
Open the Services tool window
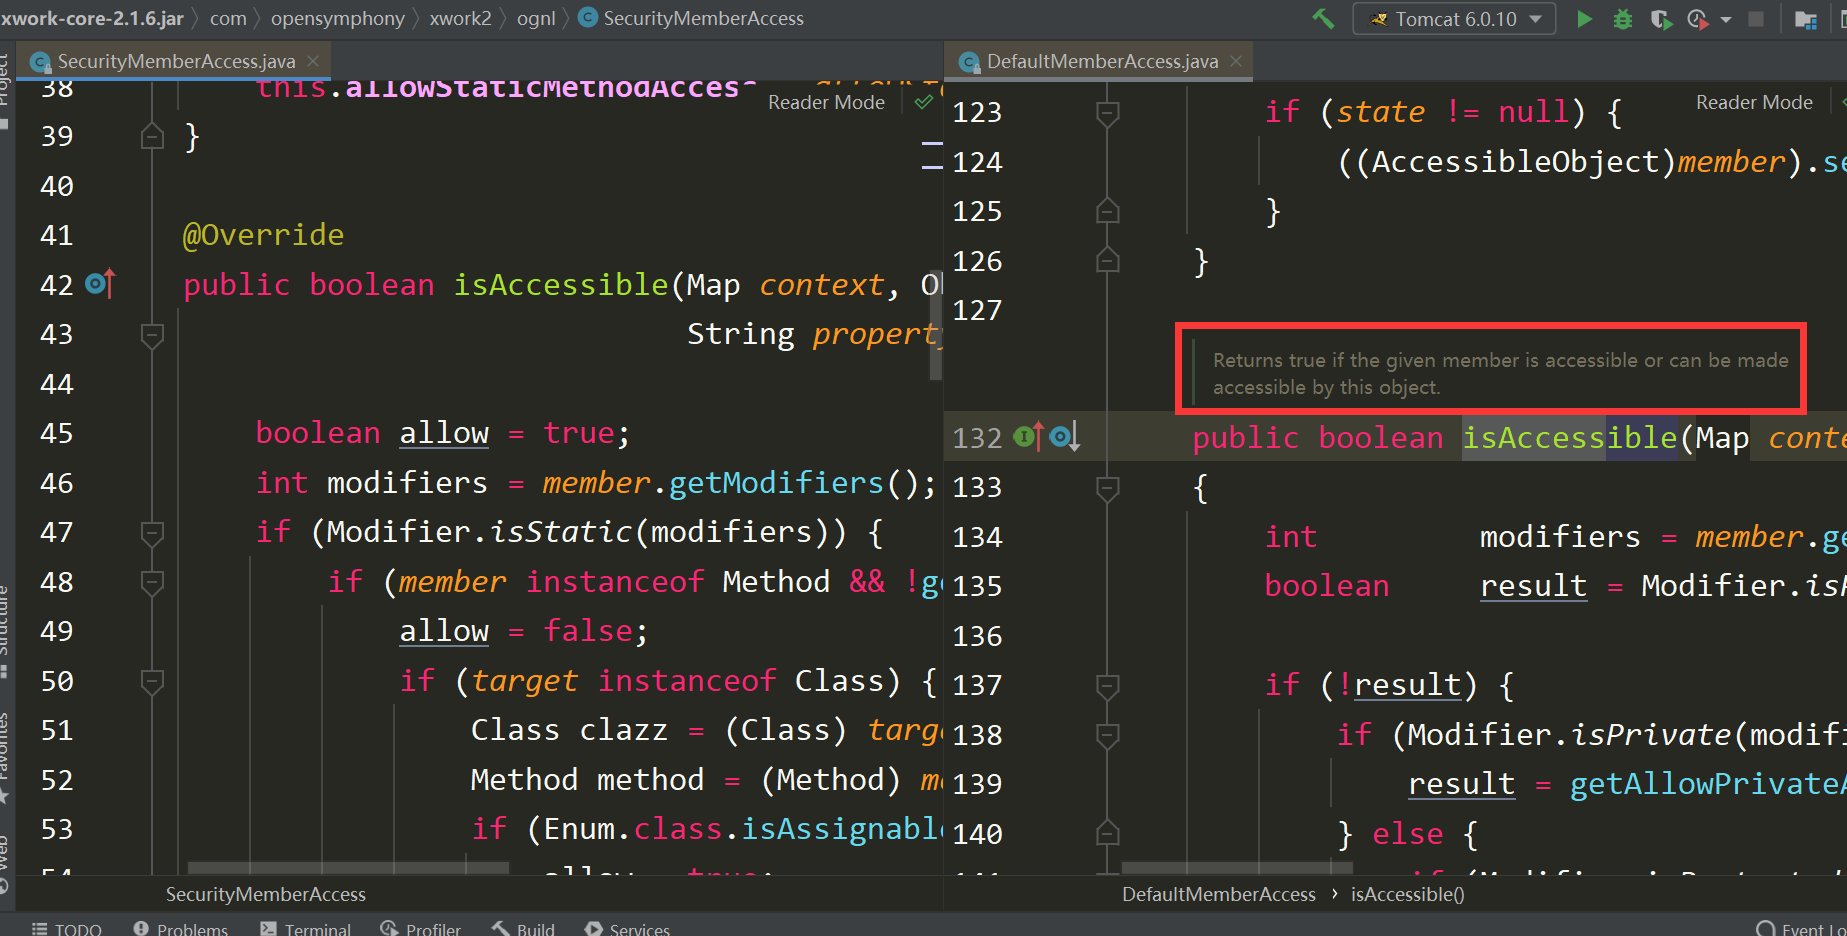pos(628,928)
